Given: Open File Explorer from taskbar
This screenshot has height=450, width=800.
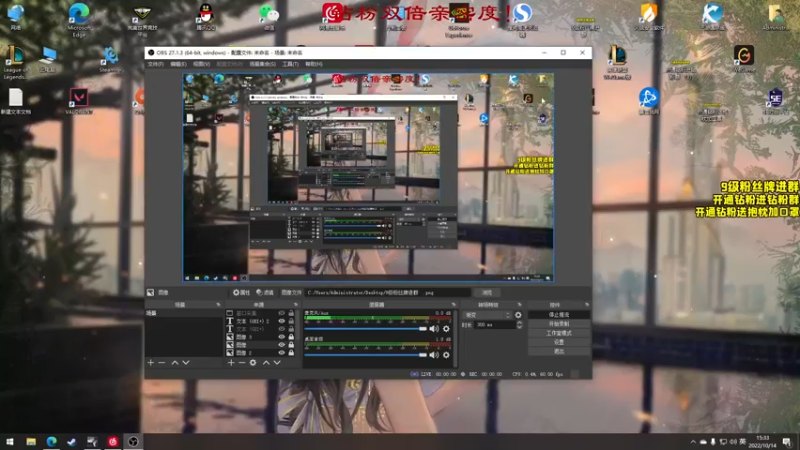Looking at the screenshot, I should click(31, 441).
